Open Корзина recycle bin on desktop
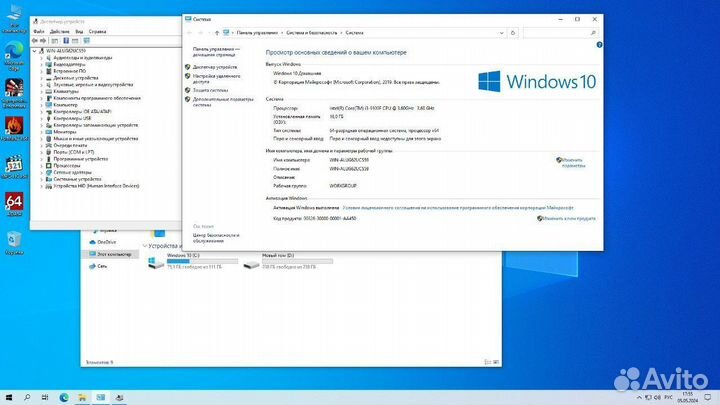 click(14, 242)
